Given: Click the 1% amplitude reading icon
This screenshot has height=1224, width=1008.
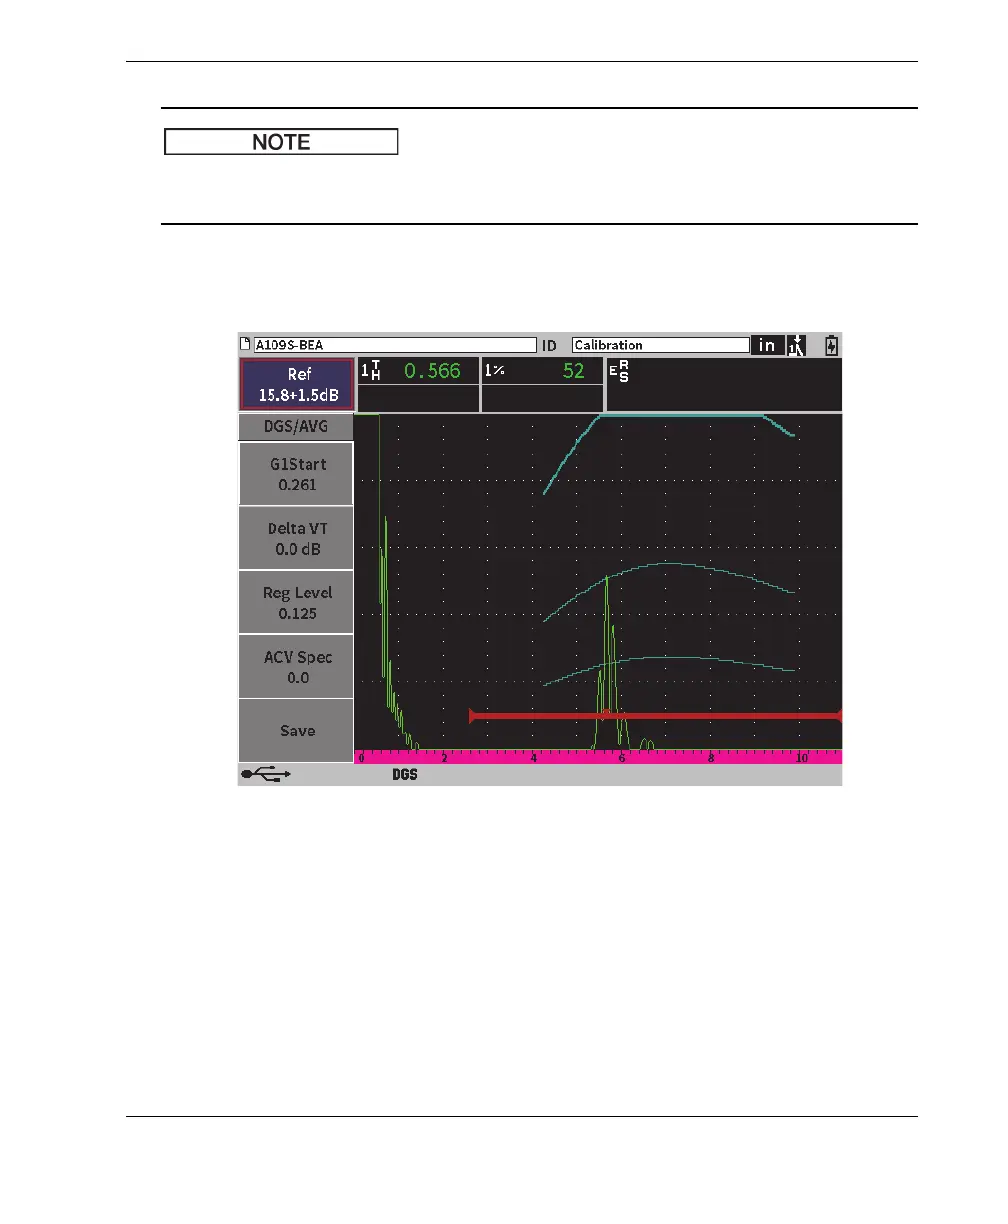Looking at the screenshot, I should pyautogui.click(x=494, y=371).
